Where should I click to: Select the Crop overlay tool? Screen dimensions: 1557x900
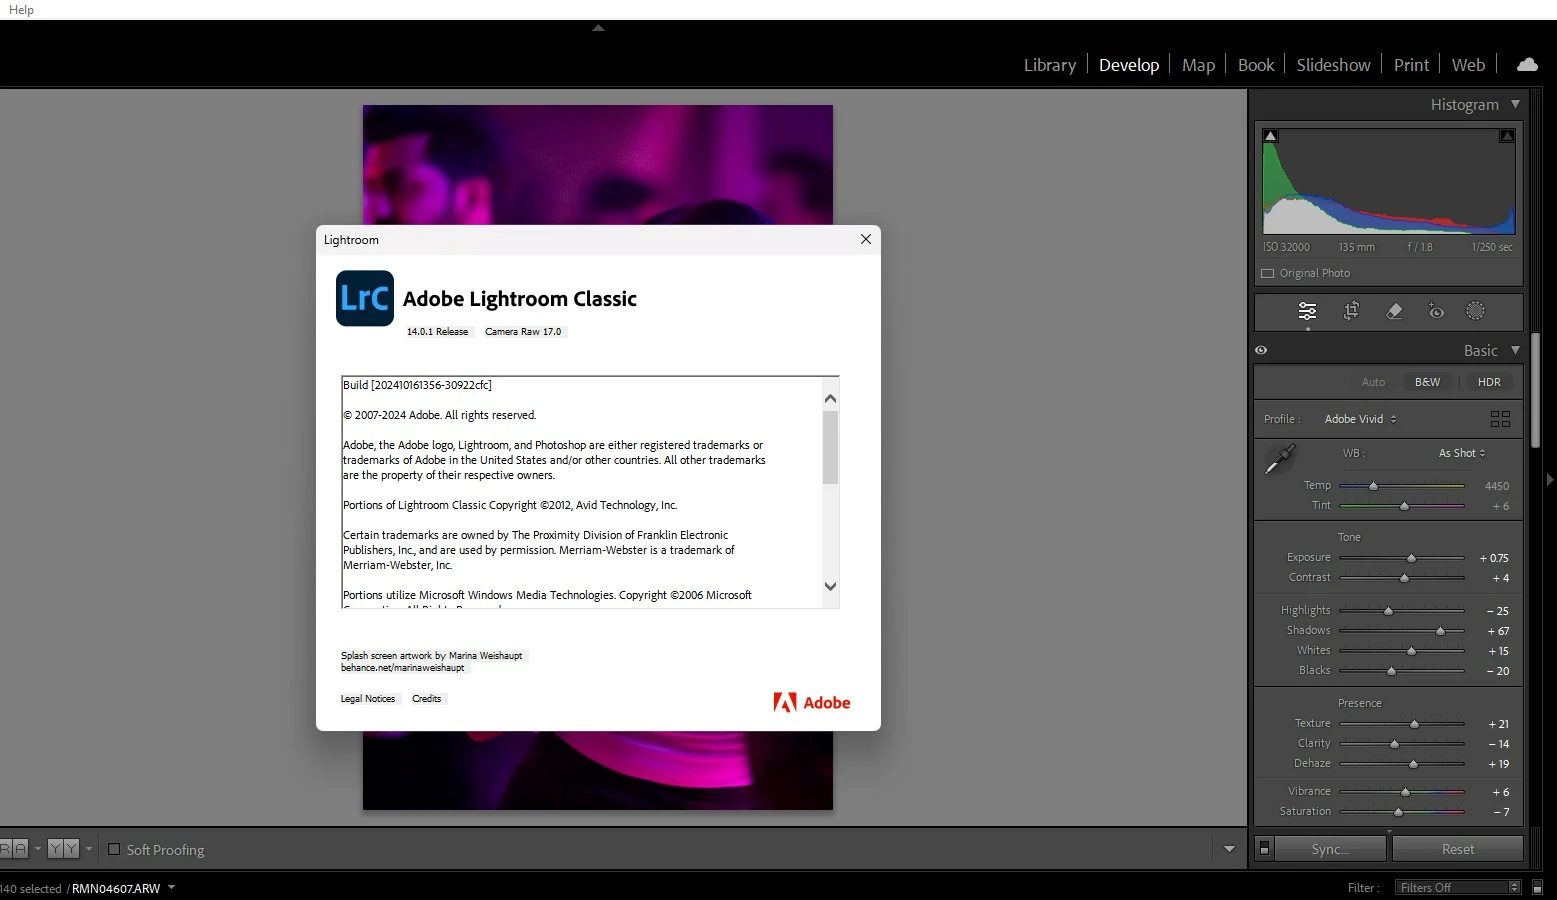1351,311
